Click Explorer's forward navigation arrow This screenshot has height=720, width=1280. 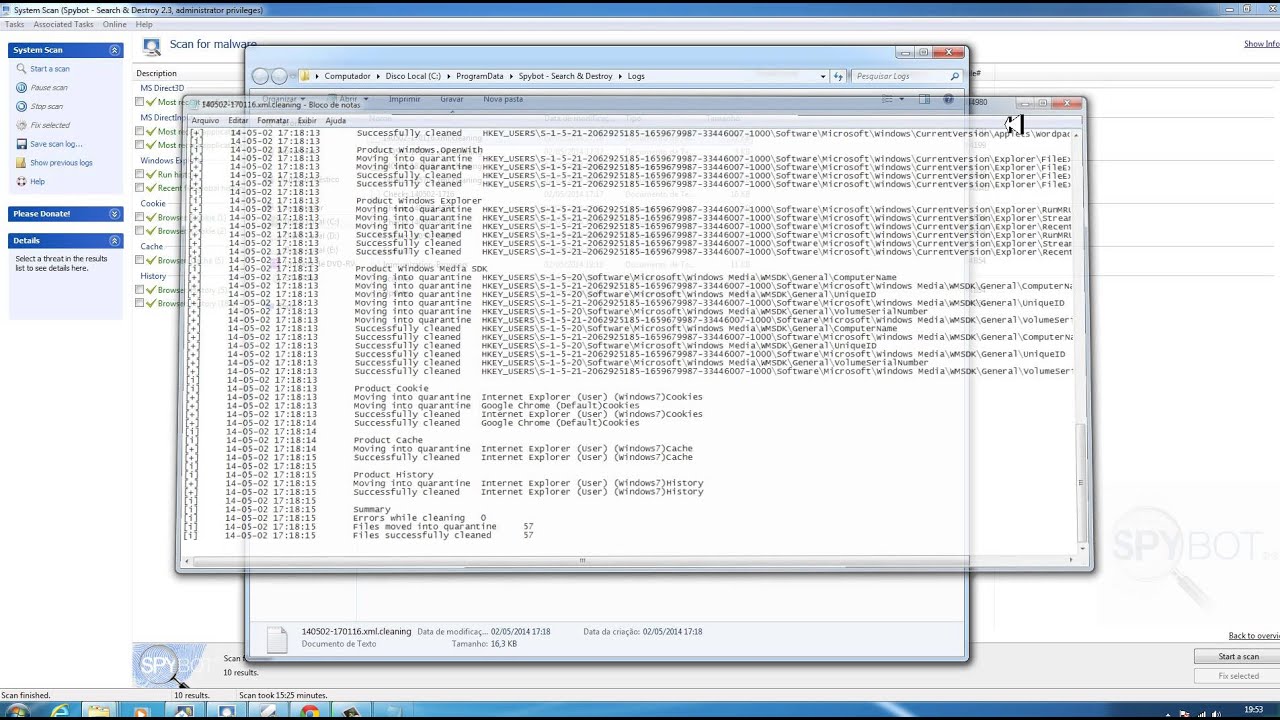[280, 76]
